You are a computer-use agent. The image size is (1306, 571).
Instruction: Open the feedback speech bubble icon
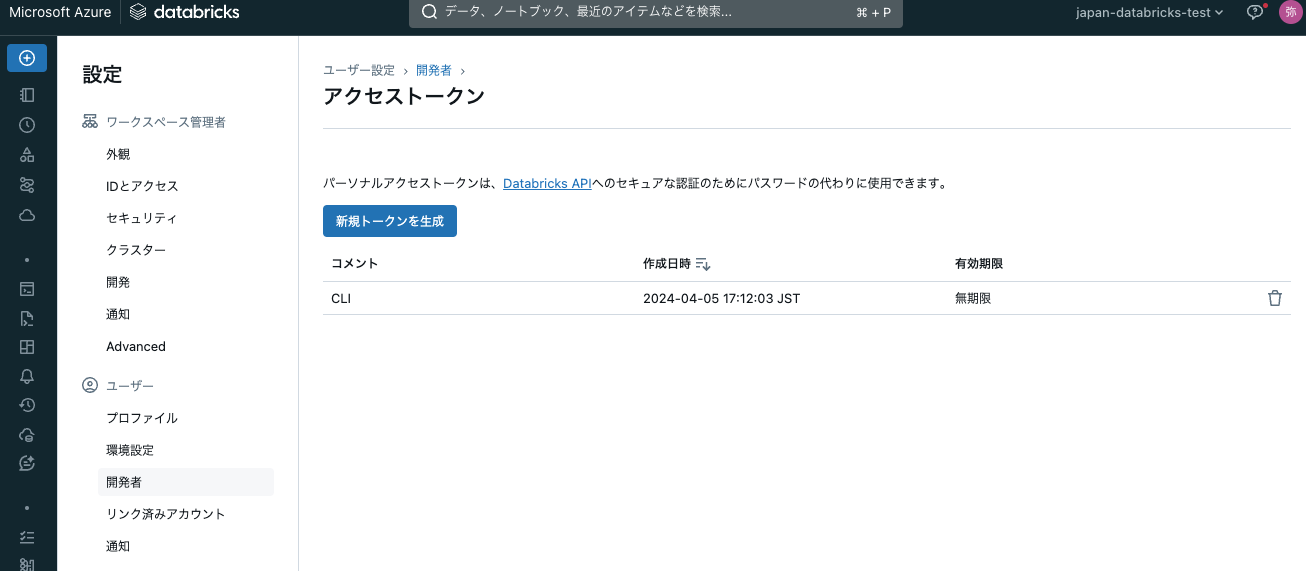(1256, 12)
